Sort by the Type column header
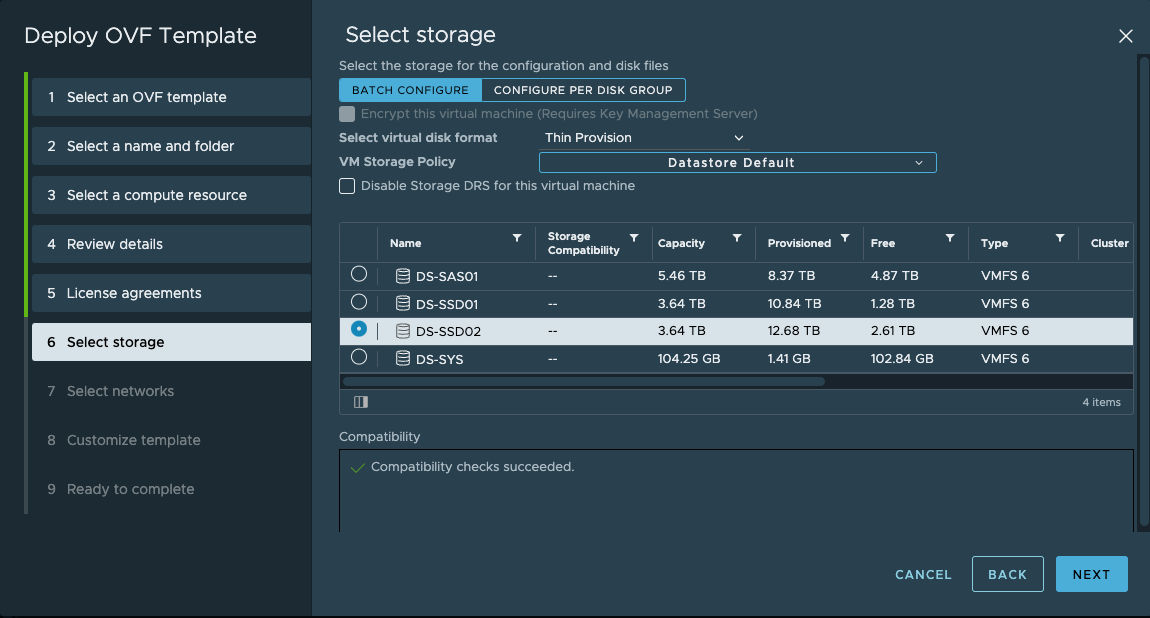1150x618 pixels. click(995, 243)
